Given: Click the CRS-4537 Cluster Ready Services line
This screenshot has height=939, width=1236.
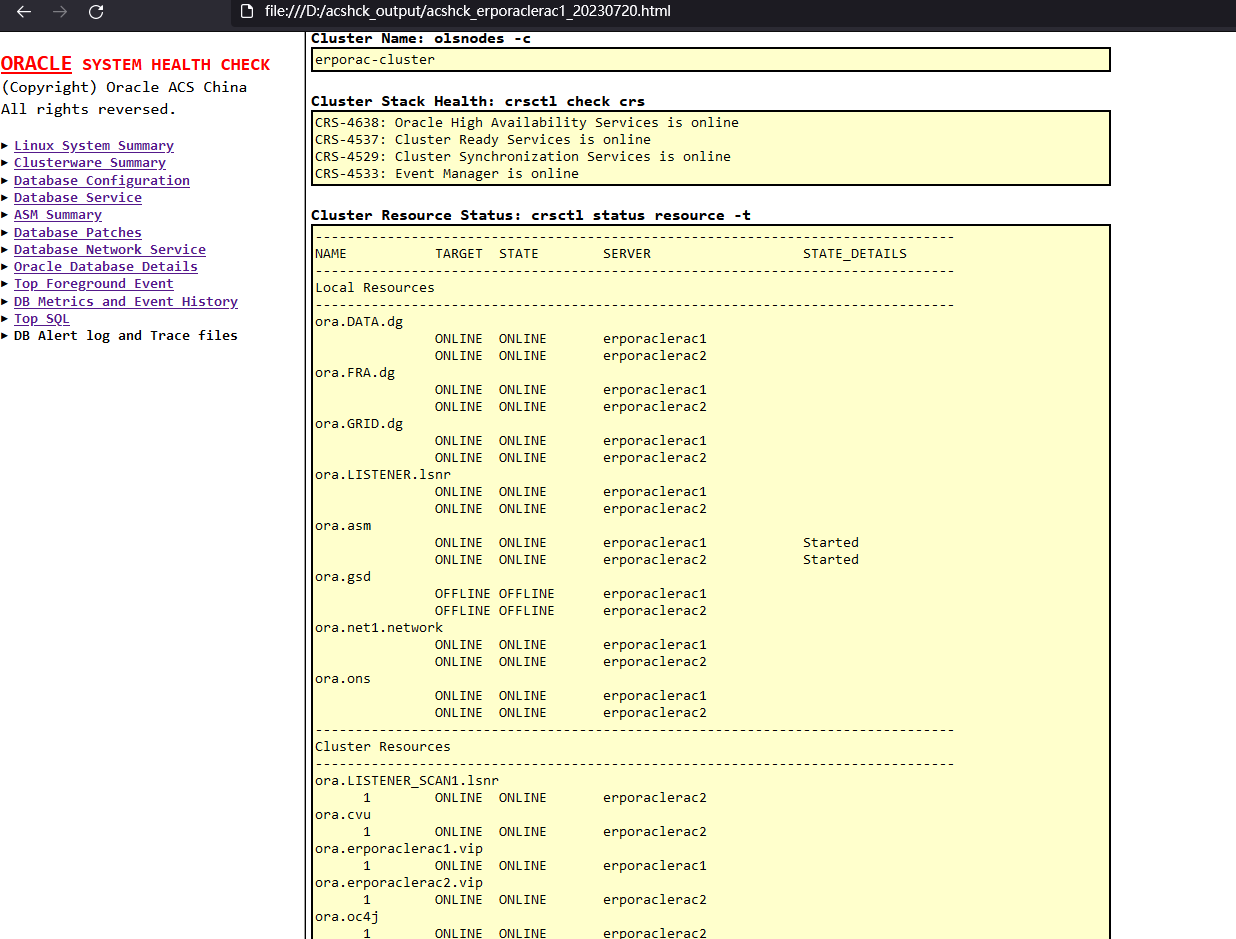Looking at the screenshot, I should coord(483,140).
